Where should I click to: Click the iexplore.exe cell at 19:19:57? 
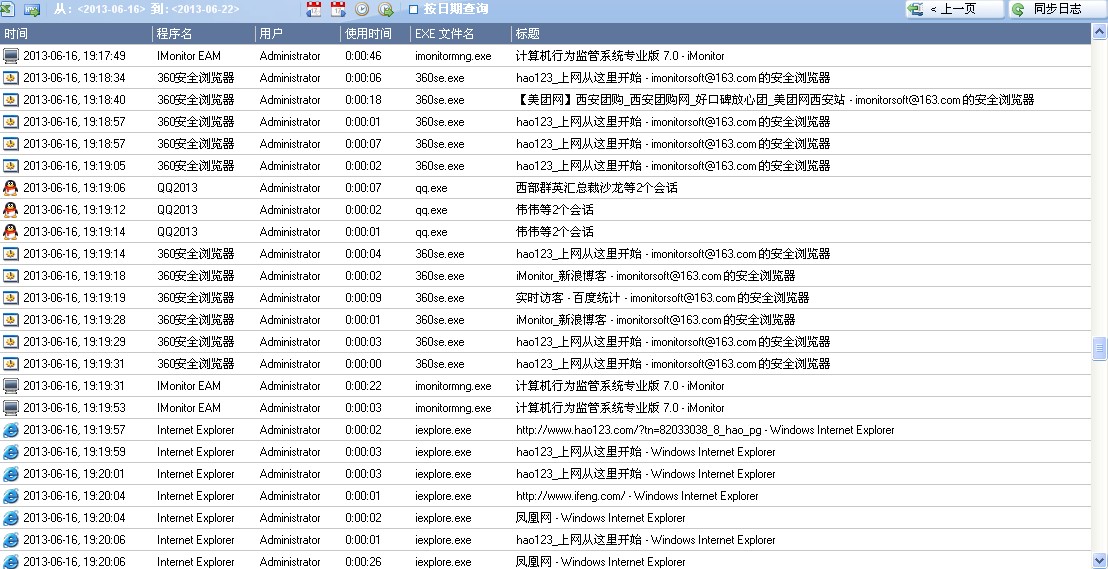click(x=443, y=430)
